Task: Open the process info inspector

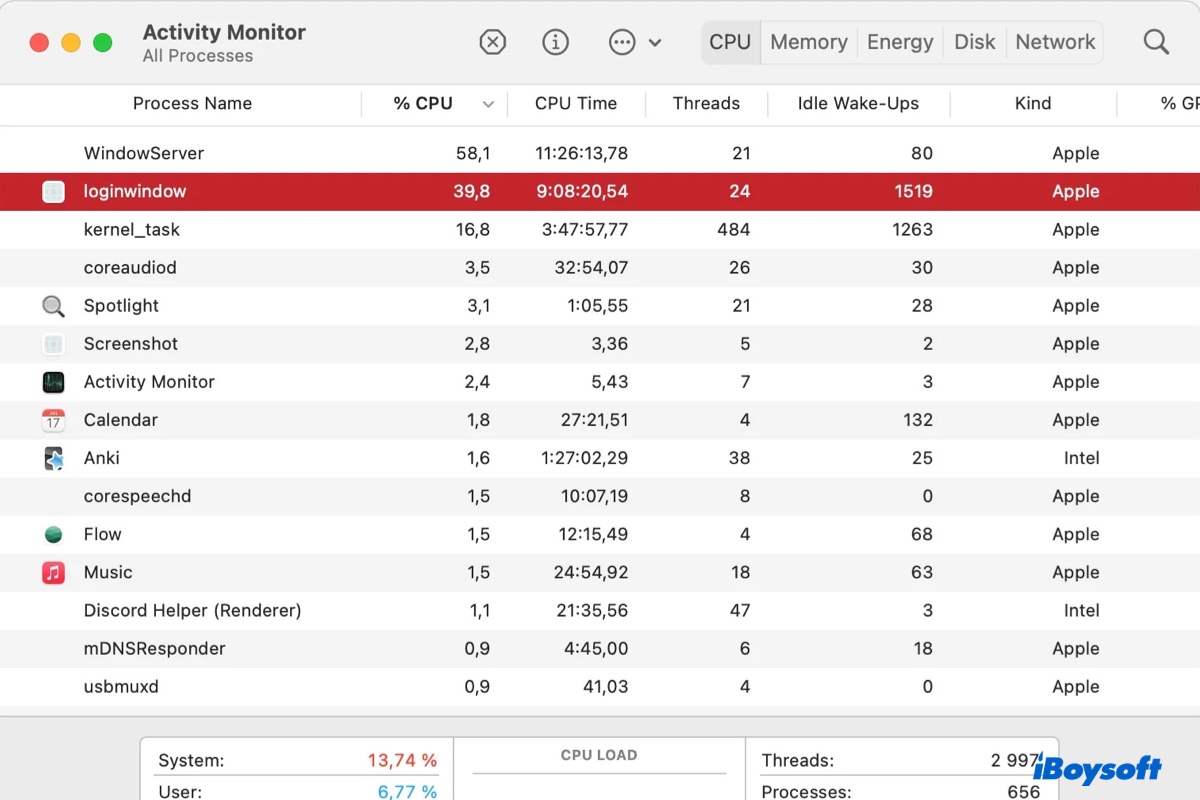Action: pyautogui.click(x=556, y=42)
